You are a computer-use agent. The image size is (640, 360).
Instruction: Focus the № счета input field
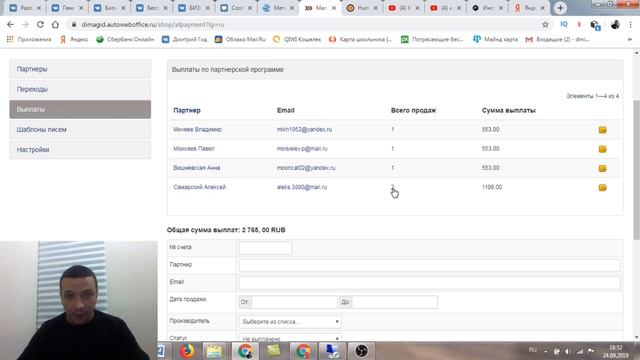(x=265, y=248)
